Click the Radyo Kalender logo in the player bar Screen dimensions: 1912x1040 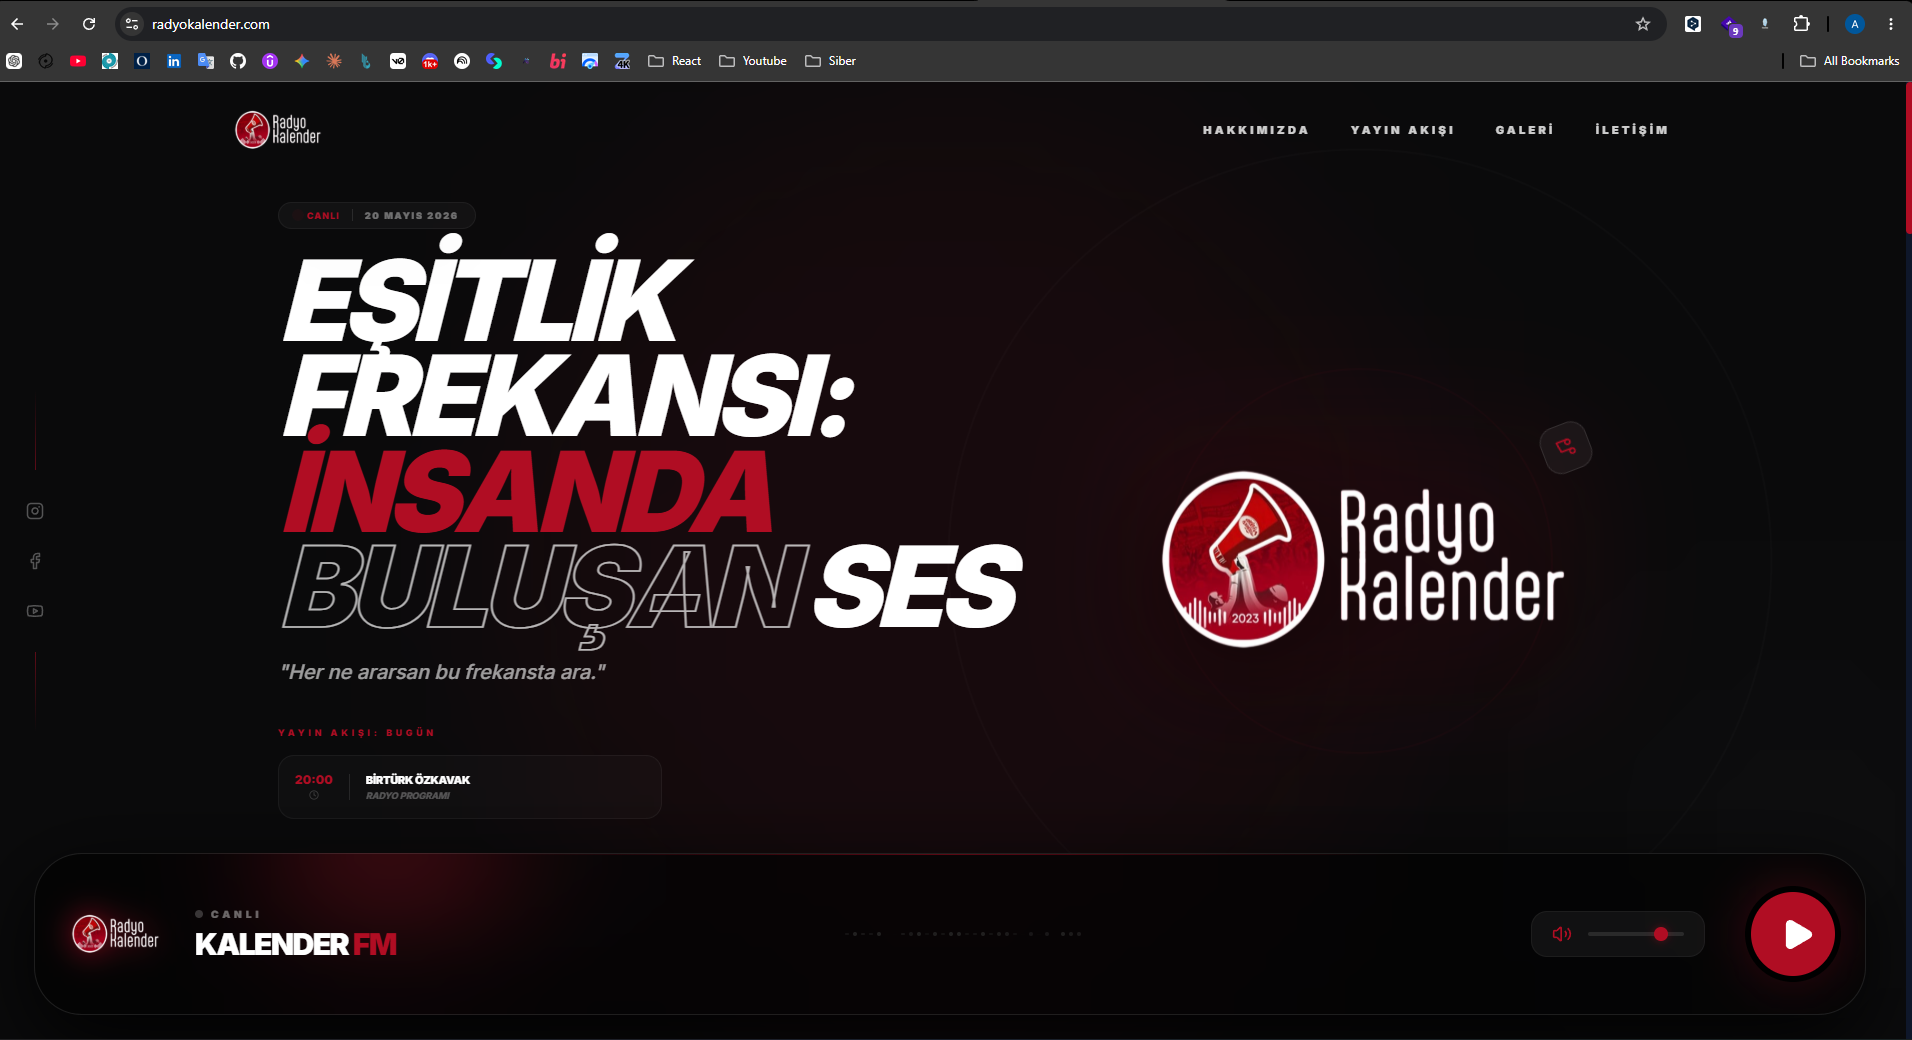[116, 934]
